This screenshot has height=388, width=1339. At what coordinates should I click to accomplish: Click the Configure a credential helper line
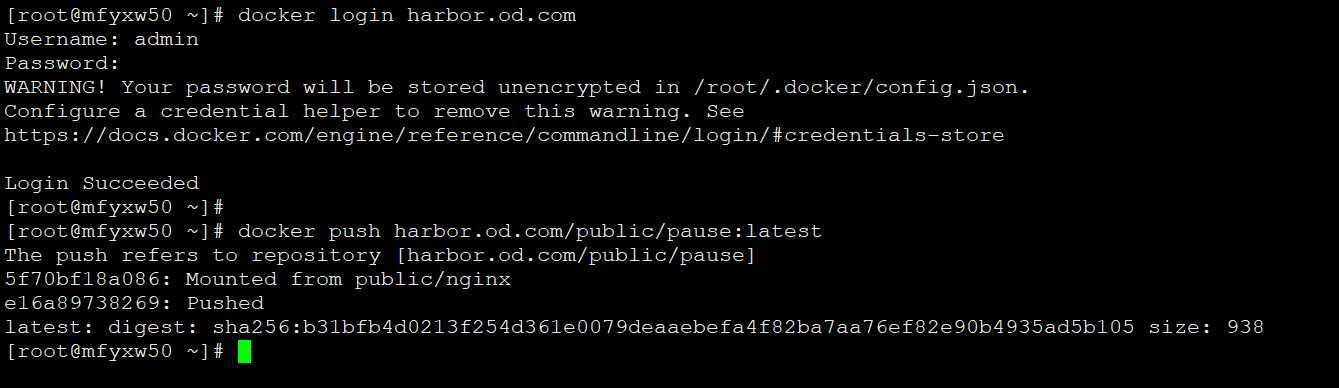374,111
